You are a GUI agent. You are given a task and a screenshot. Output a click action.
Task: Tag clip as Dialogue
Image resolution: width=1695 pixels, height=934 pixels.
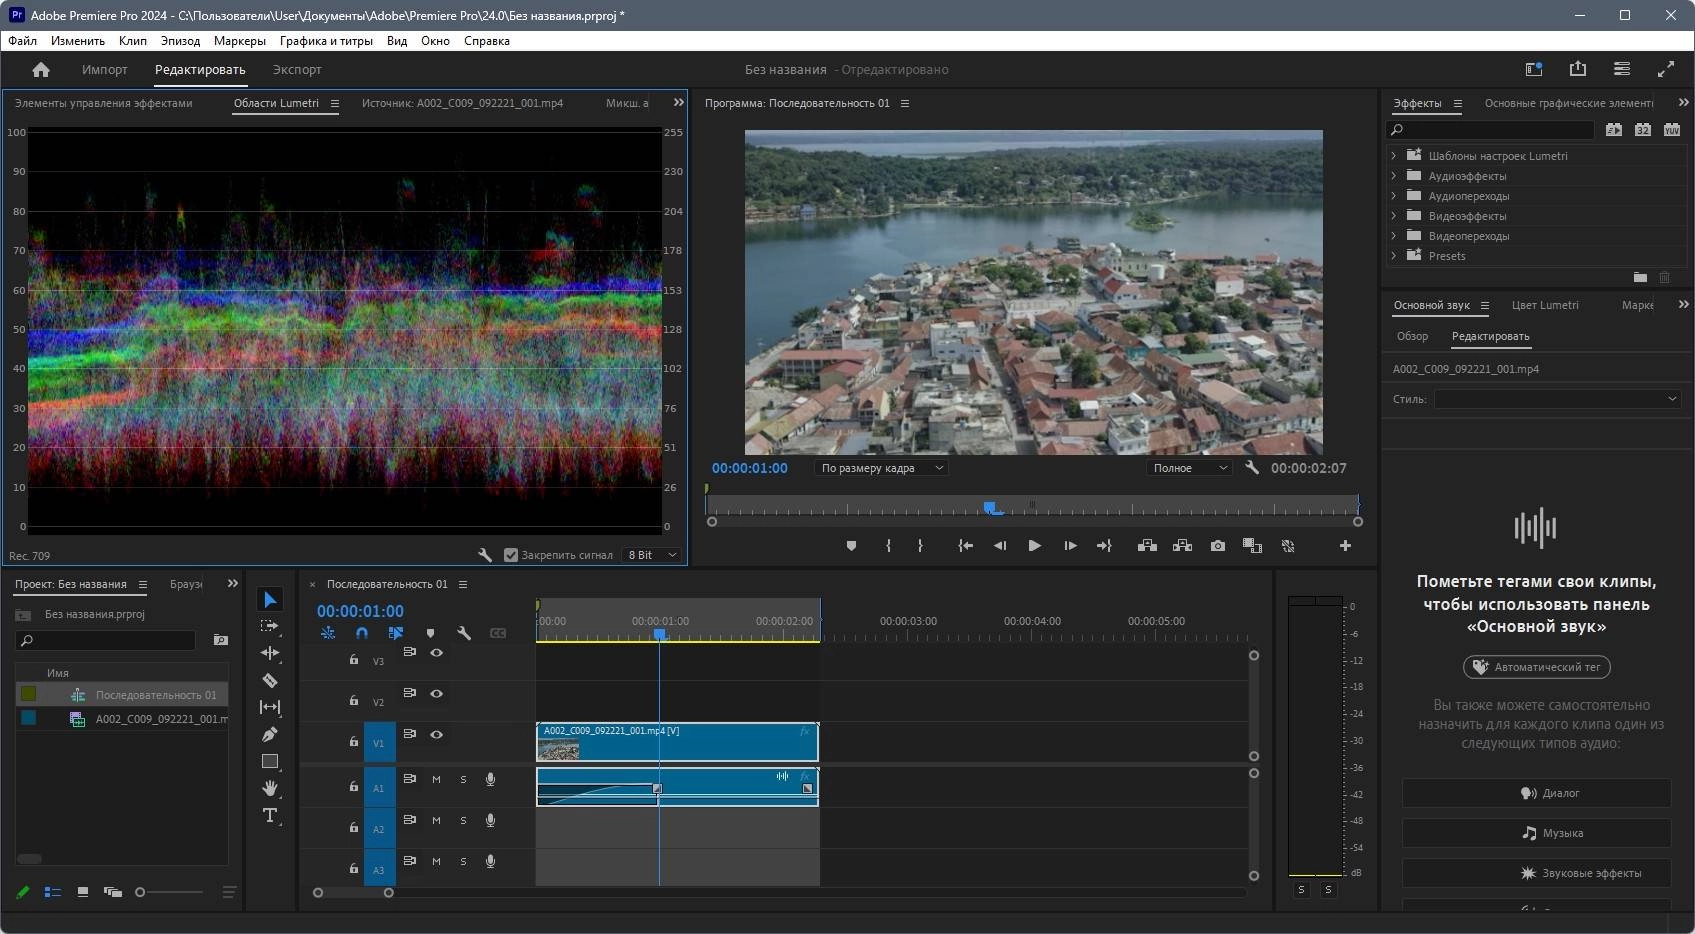pos(1536,793)
